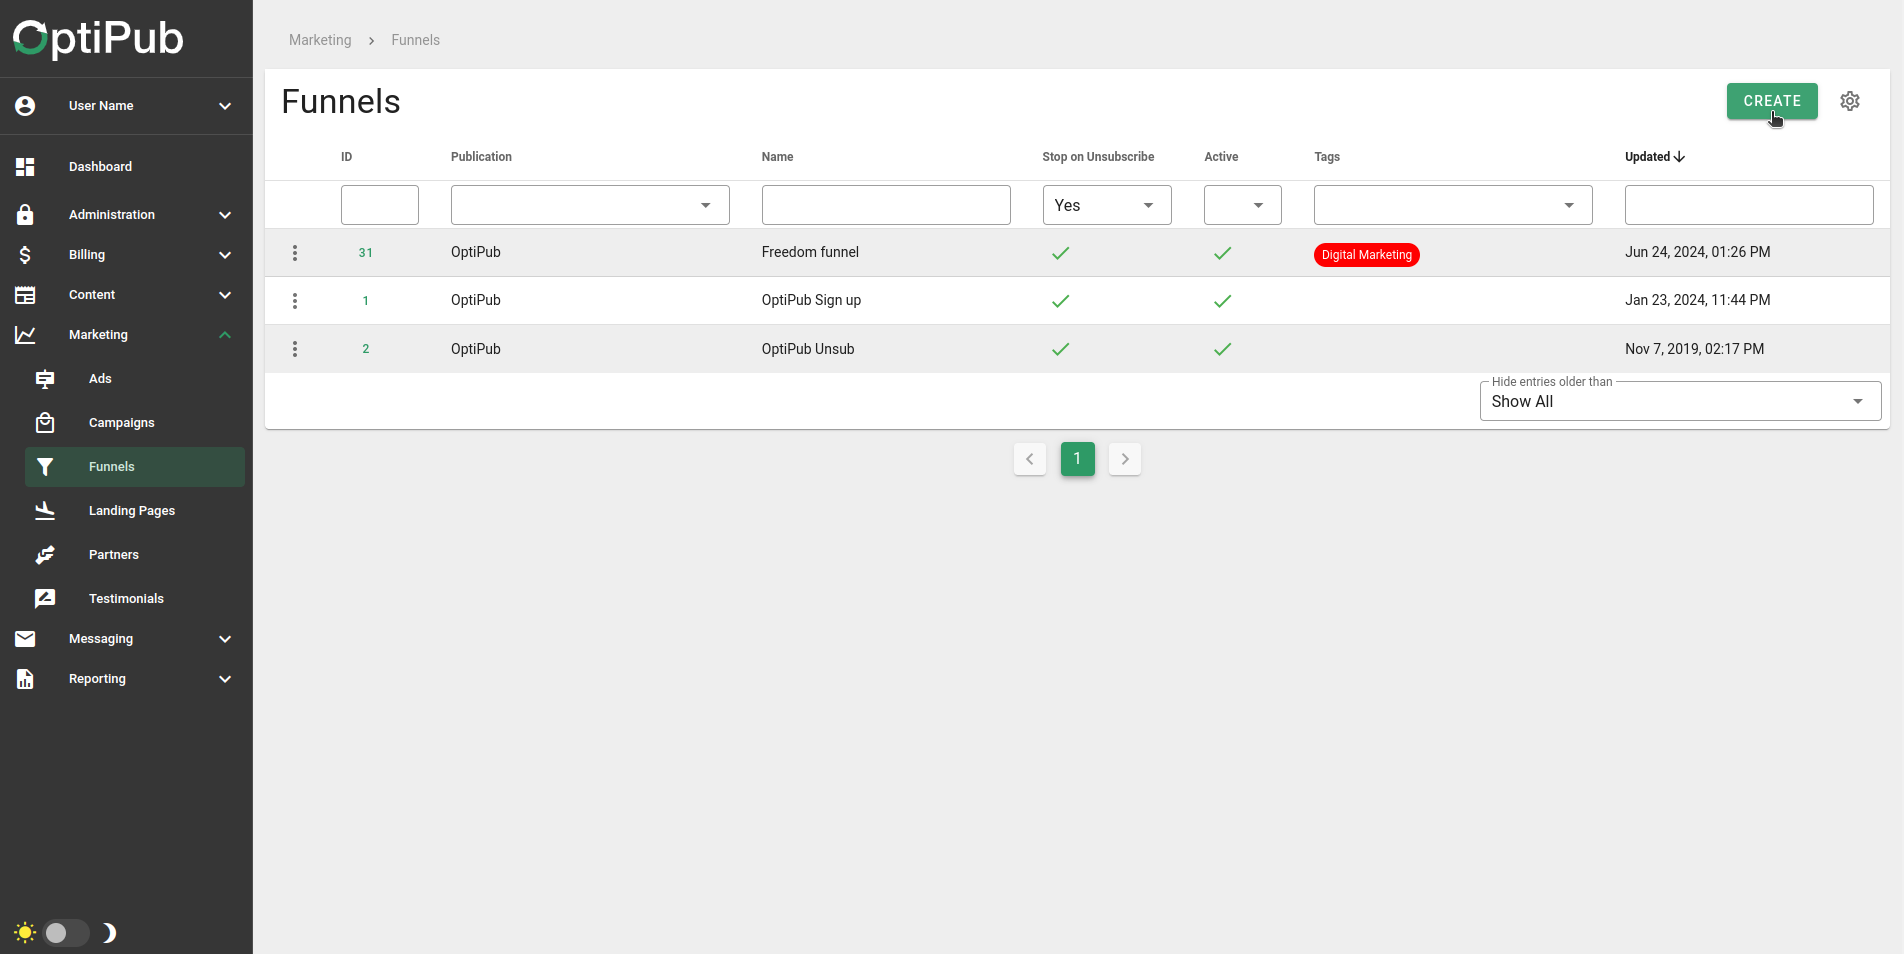Sort by Publication column header

pyautogui.click(x=481, y=157)
